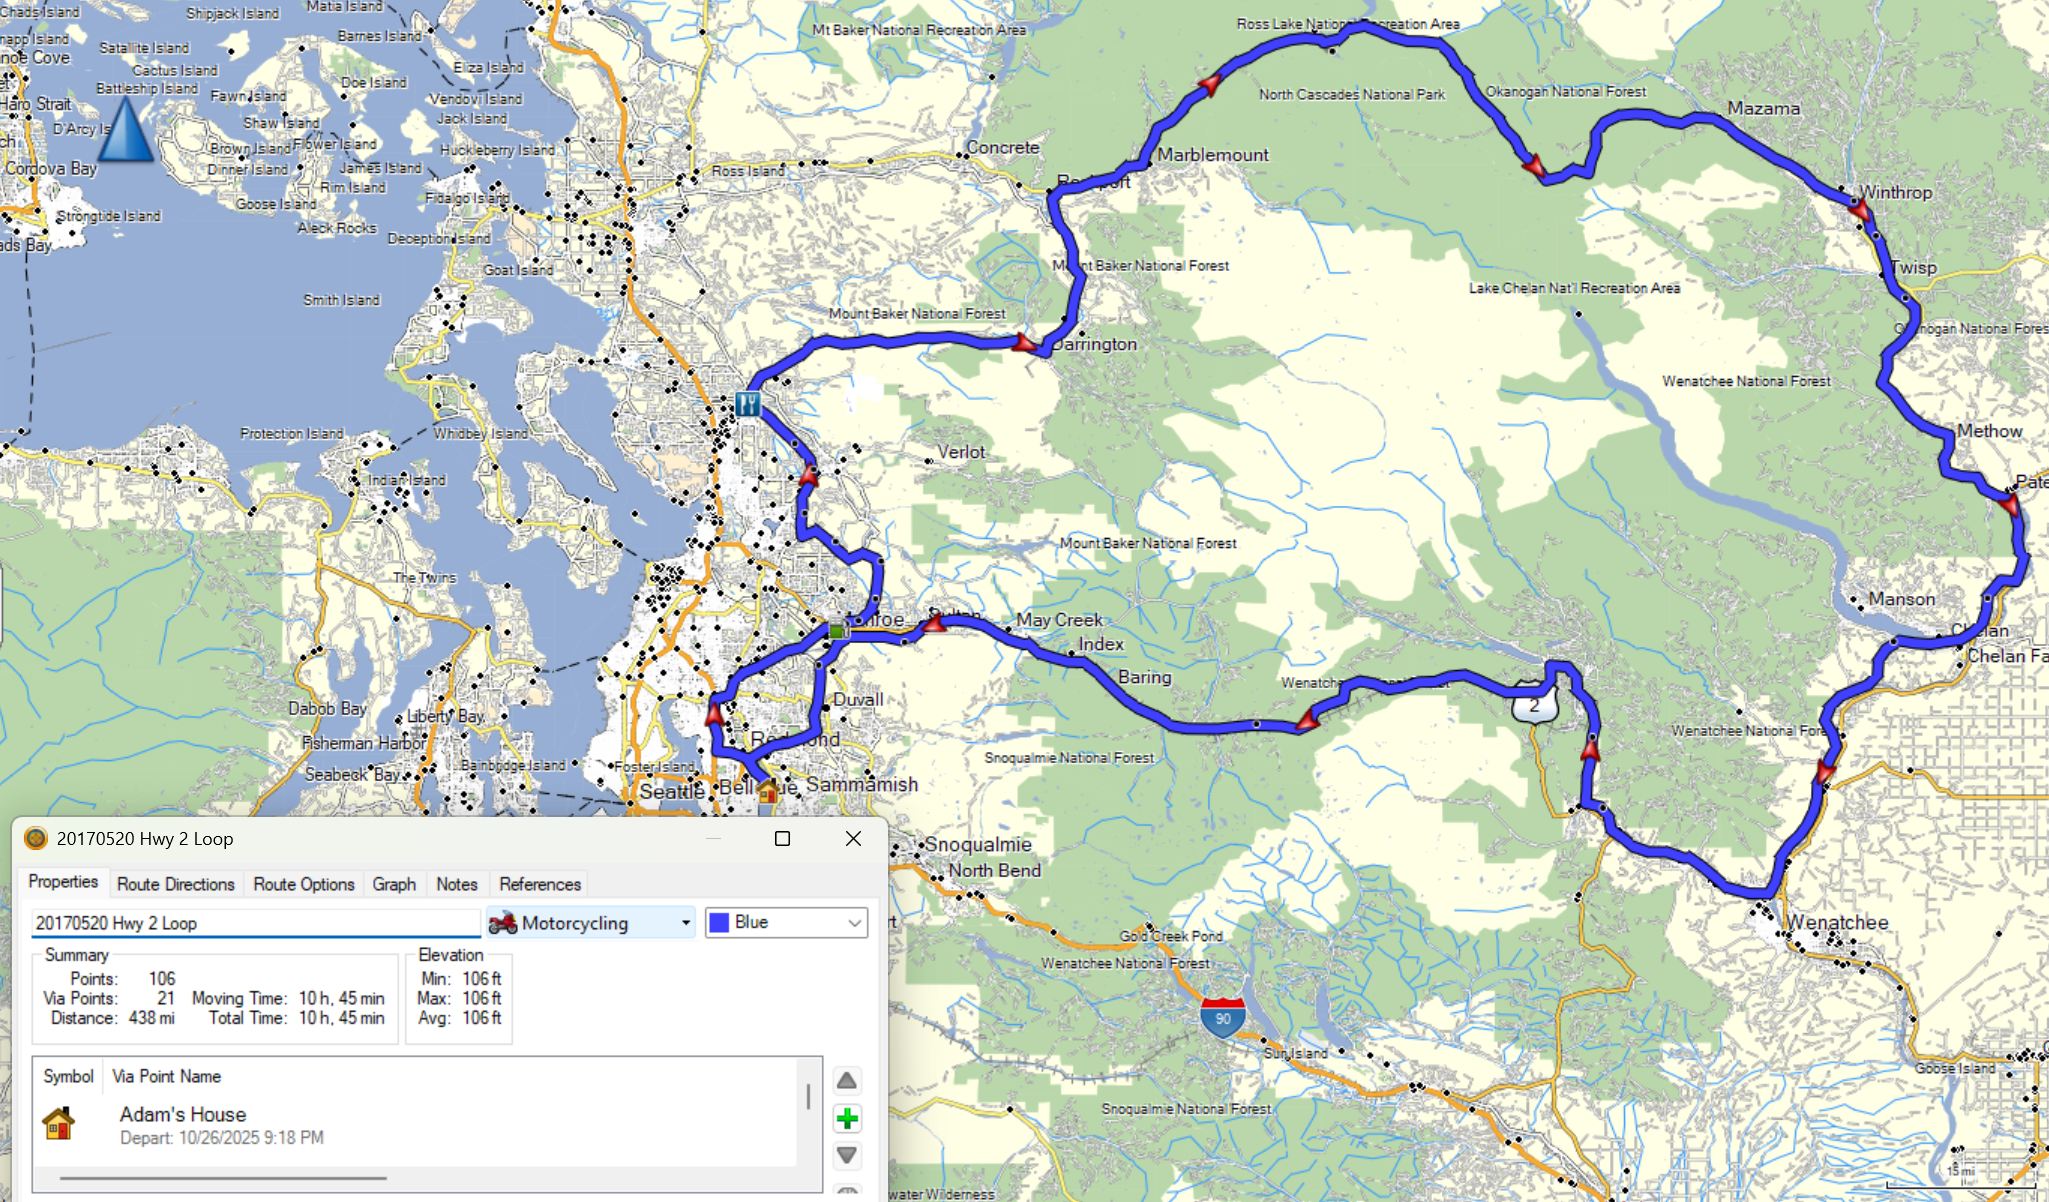Move via point up with arrow button
The width and height of the screenshot is (2049, 1202).
(847, 1081)
